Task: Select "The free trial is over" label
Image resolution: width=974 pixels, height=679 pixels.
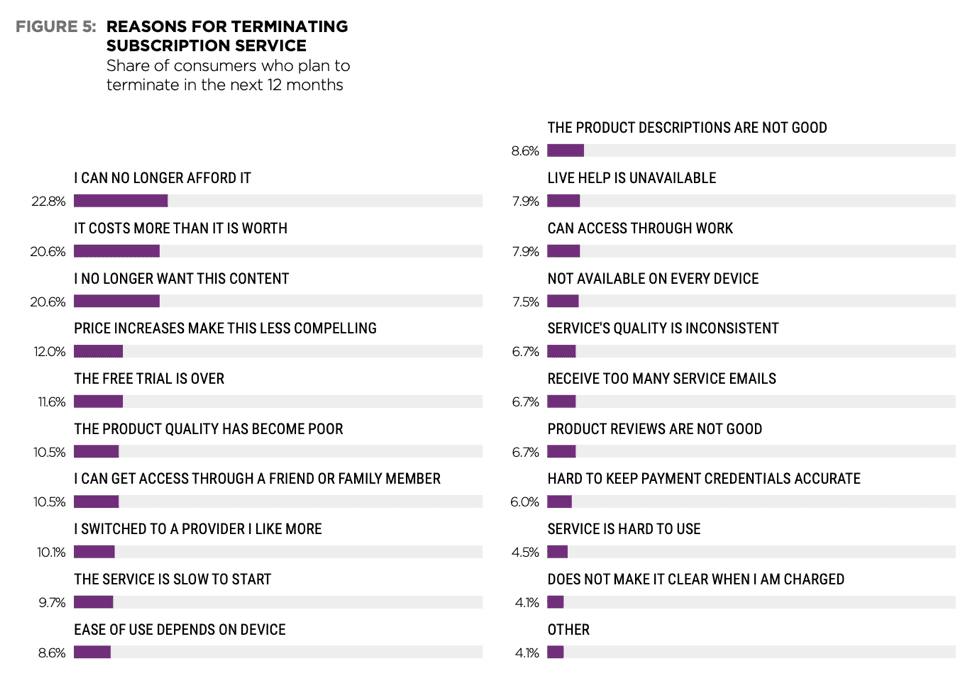Action: tap(149, 379)
